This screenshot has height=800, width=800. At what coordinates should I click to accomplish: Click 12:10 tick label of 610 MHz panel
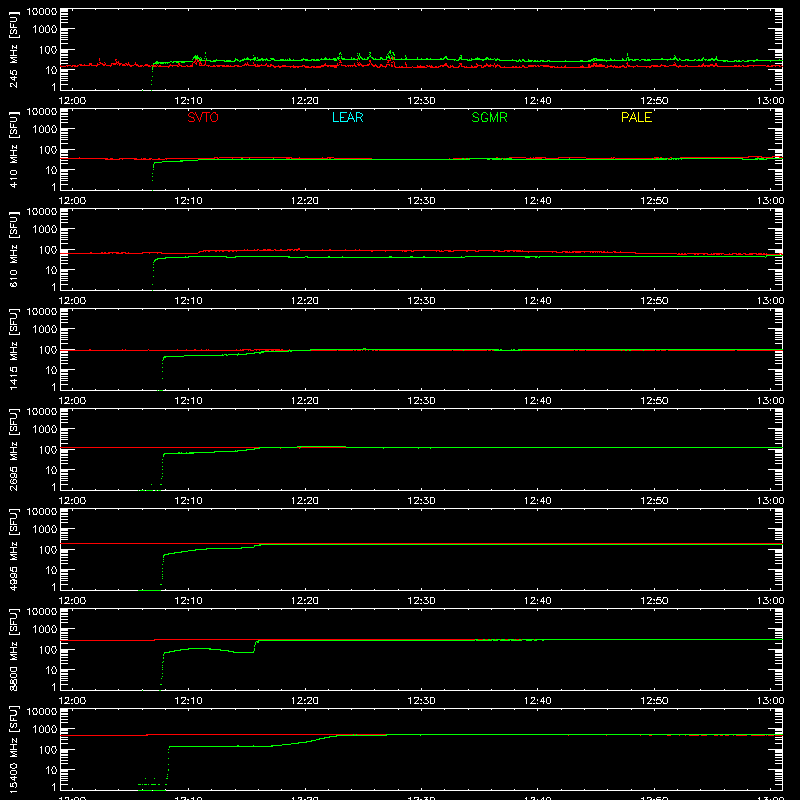[188, 301]
